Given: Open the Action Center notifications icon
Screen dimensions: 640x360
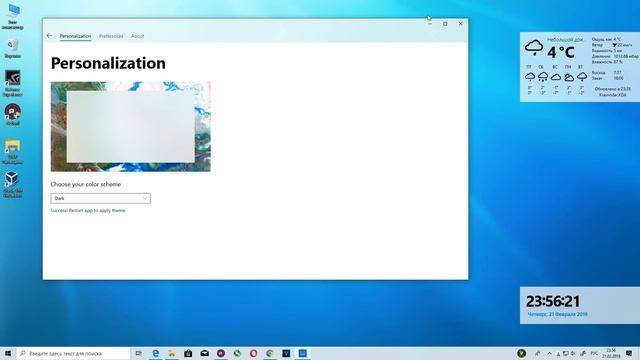Looking at the screenshot, I should pos(629,353).
